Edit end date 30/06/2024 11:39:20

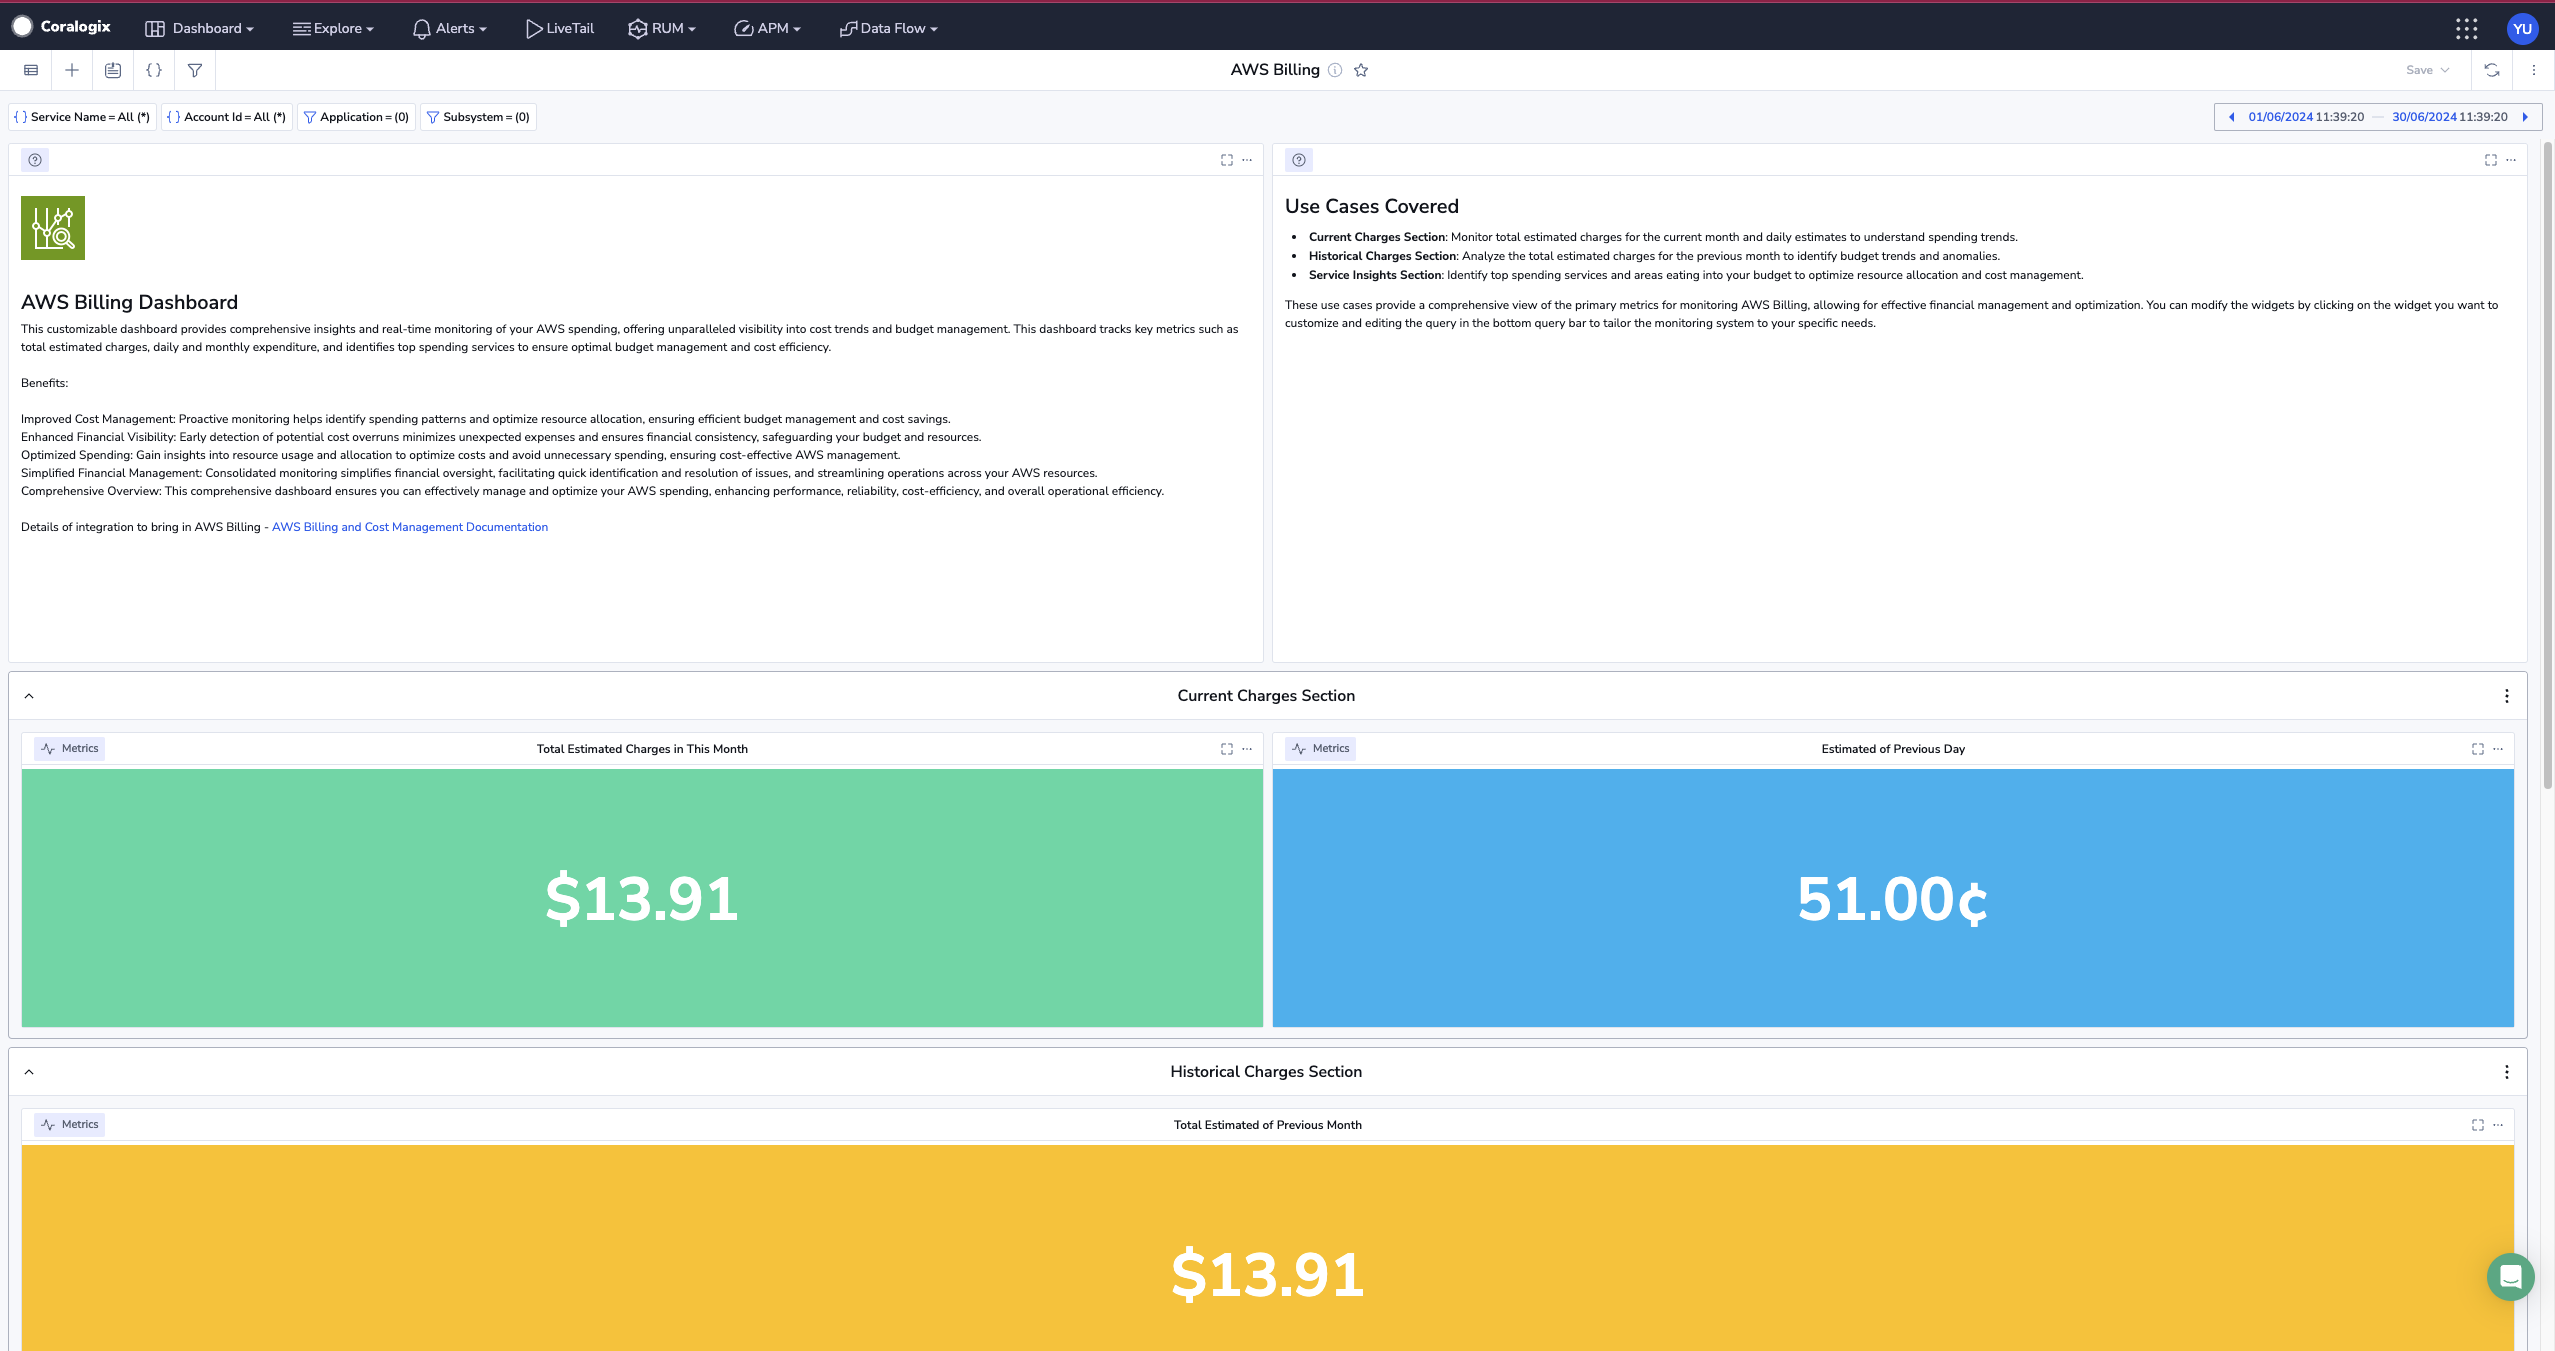coord(2449,117)
